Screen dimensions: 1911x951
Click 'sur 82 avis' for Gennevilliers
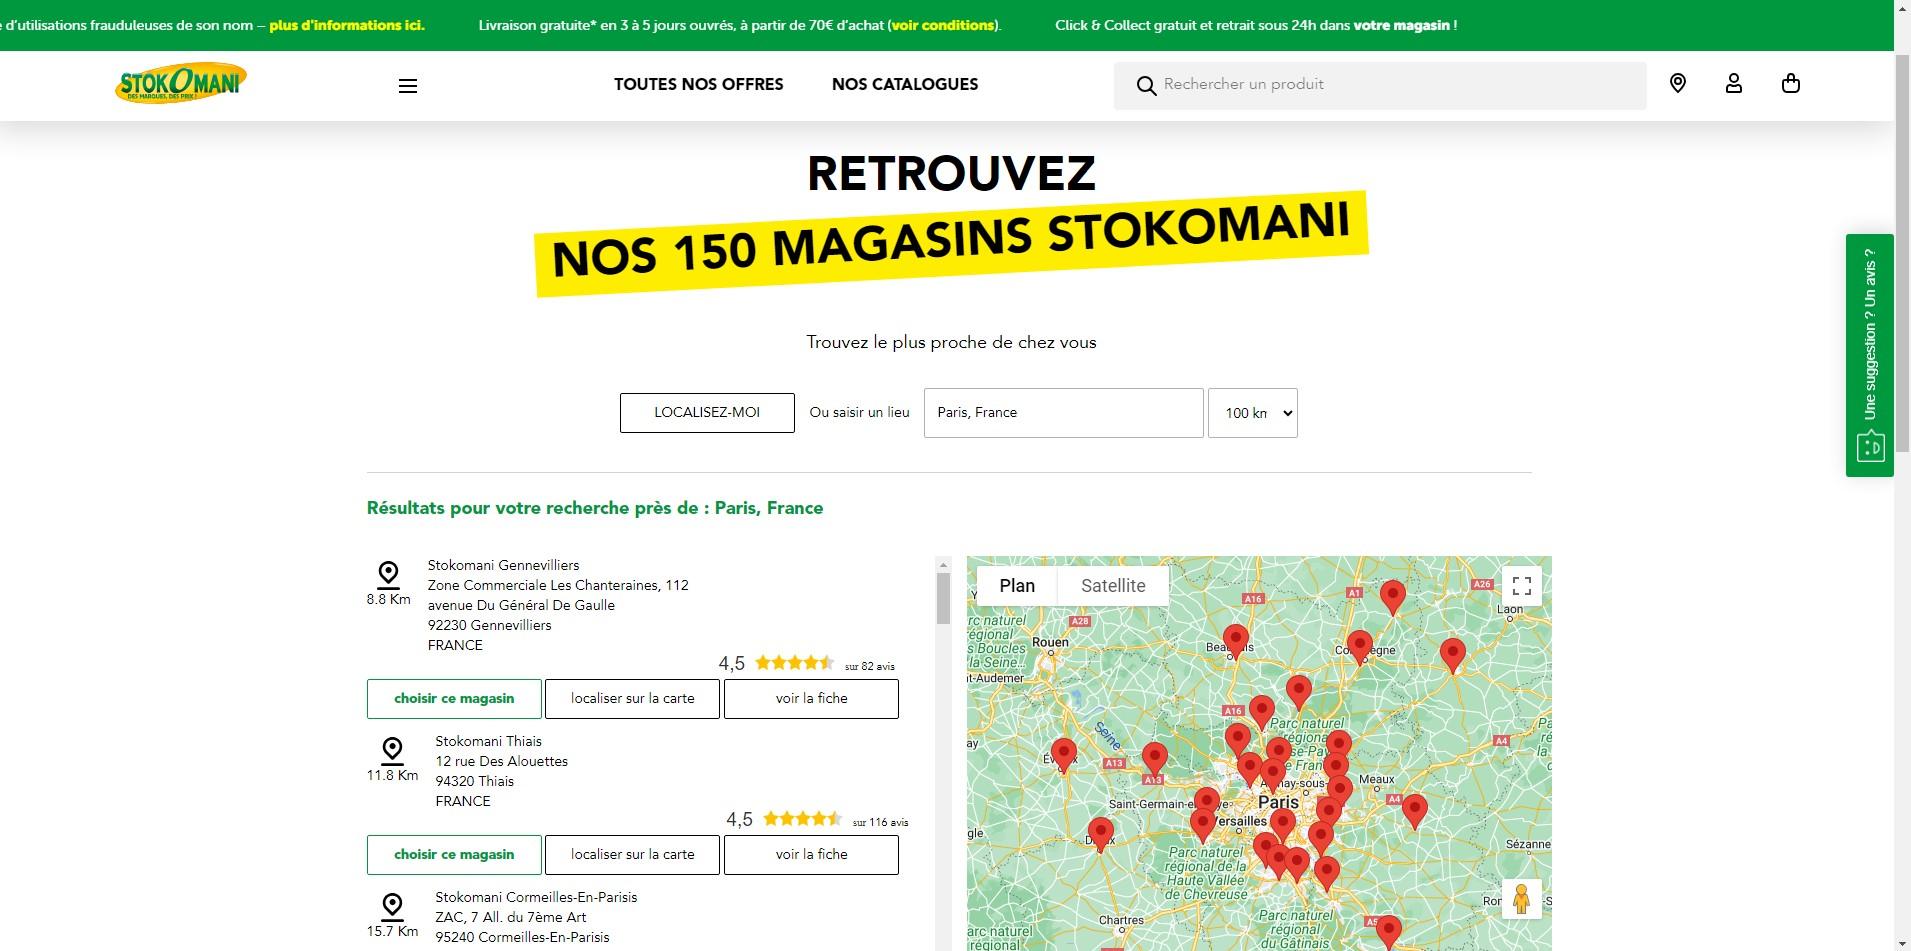[x=870, y=667]
